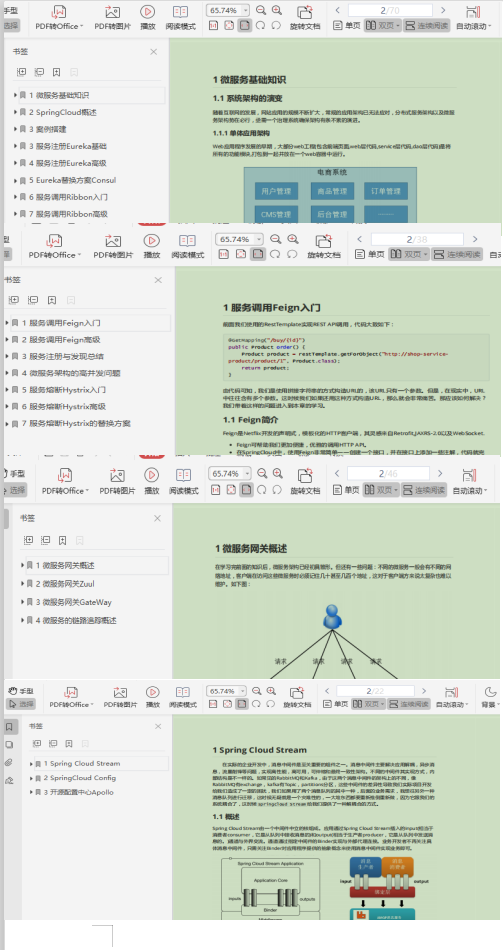The height and width of the screenshot is (950, 503).
Task: Toggle 连续阅读 in the 2/46 window
Action: pos(425,490)
